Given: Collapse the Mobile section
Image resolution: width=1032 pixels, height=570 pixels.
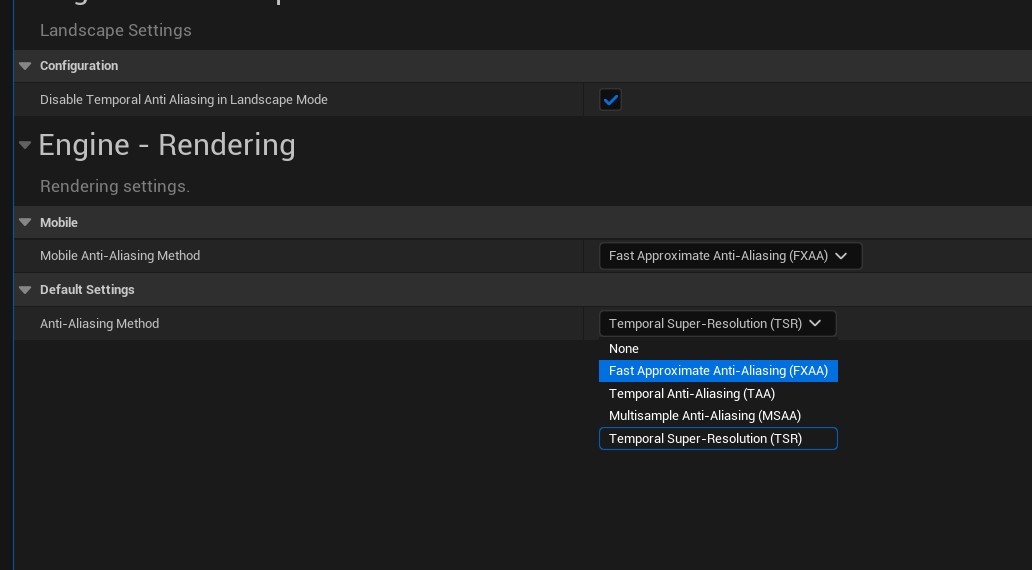Looking at the screenshot, I should (x=25, y=222).
